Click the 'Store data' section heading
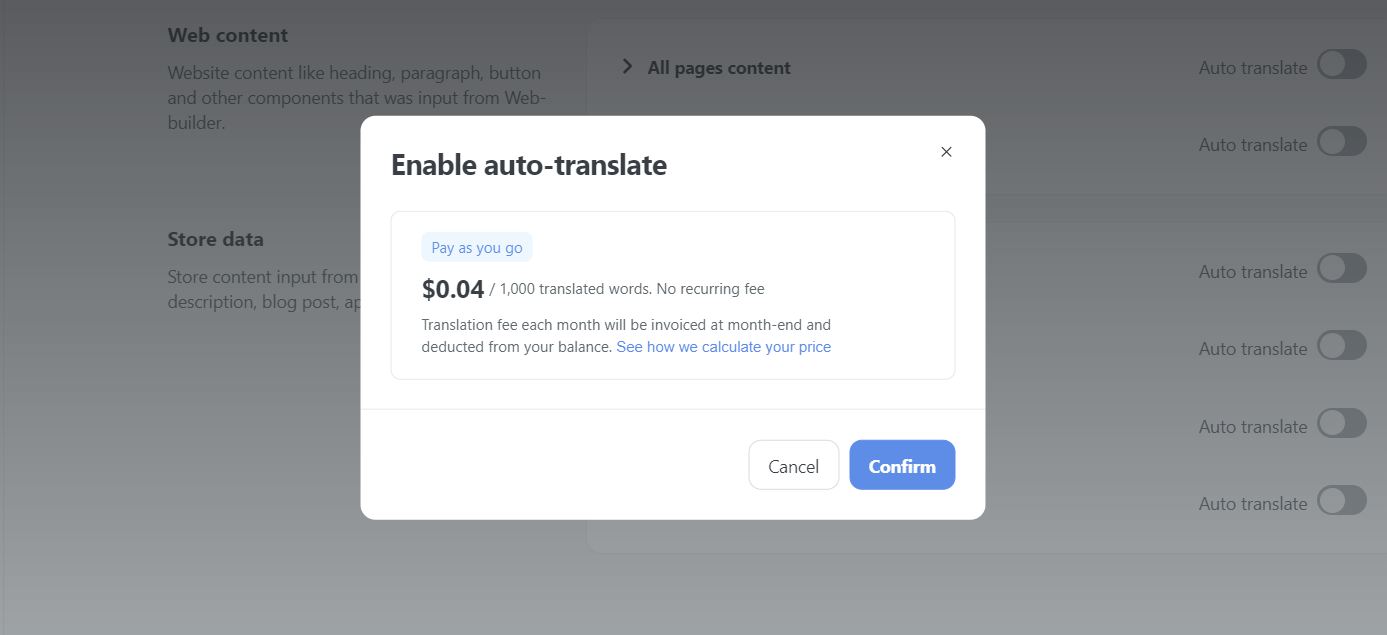The width and height of the screenshot is (1387, 635). (216, 240)
